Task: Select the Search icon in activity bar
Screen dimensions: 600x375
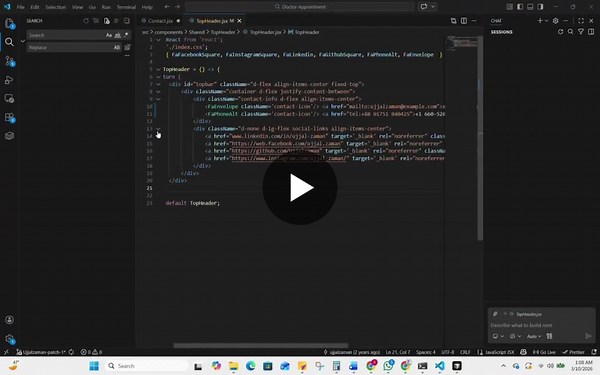Action: click(10, 42)
